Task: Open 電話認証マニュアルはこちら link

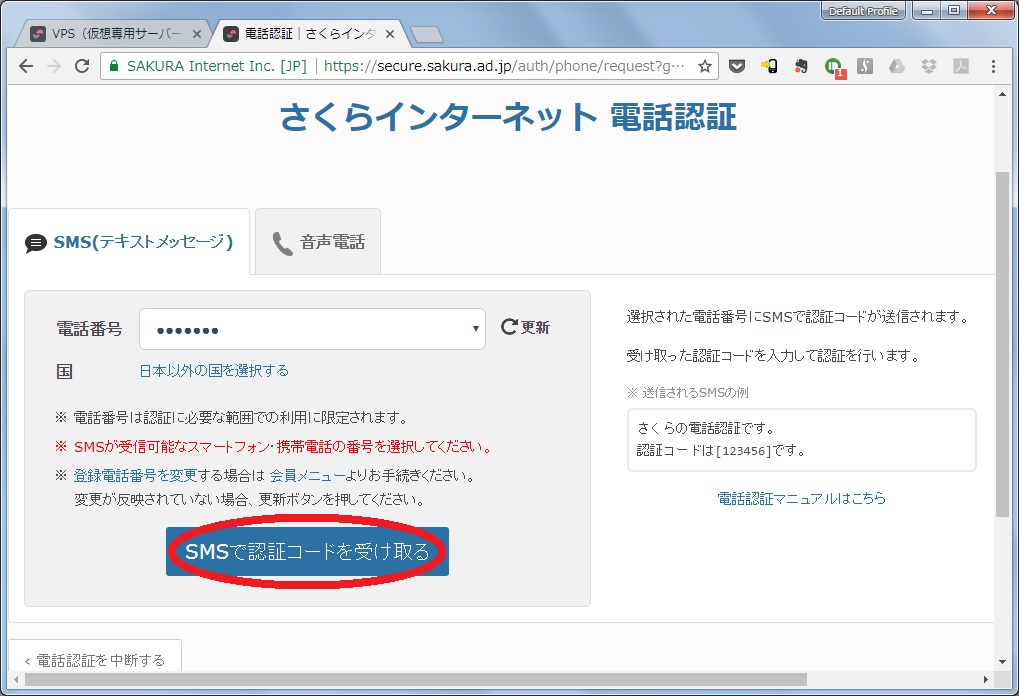Action: tap(801, 498)
